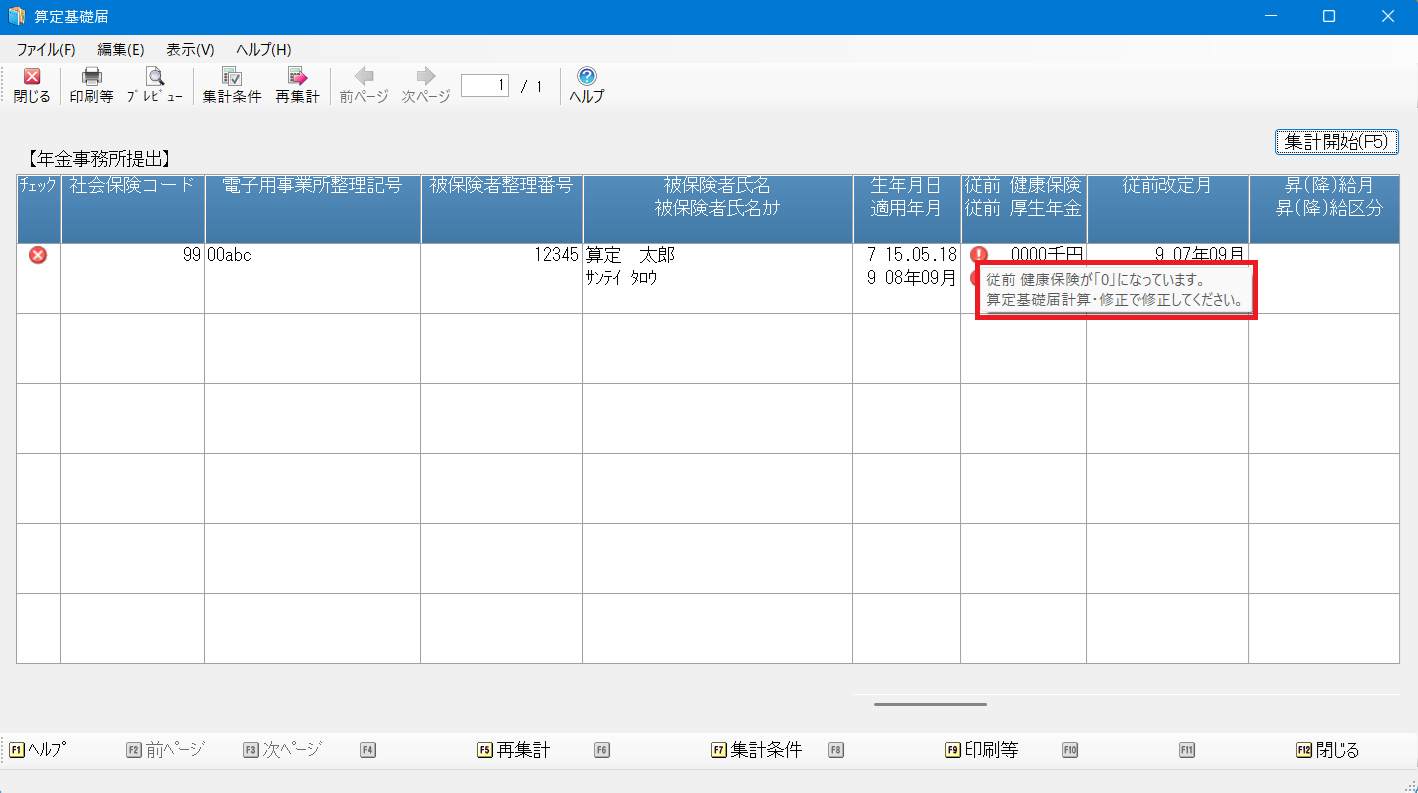Click the 前ページ arrow icon
This screenshot has height=793, width=1418.
pyautogui.click(x=364, y=76)
